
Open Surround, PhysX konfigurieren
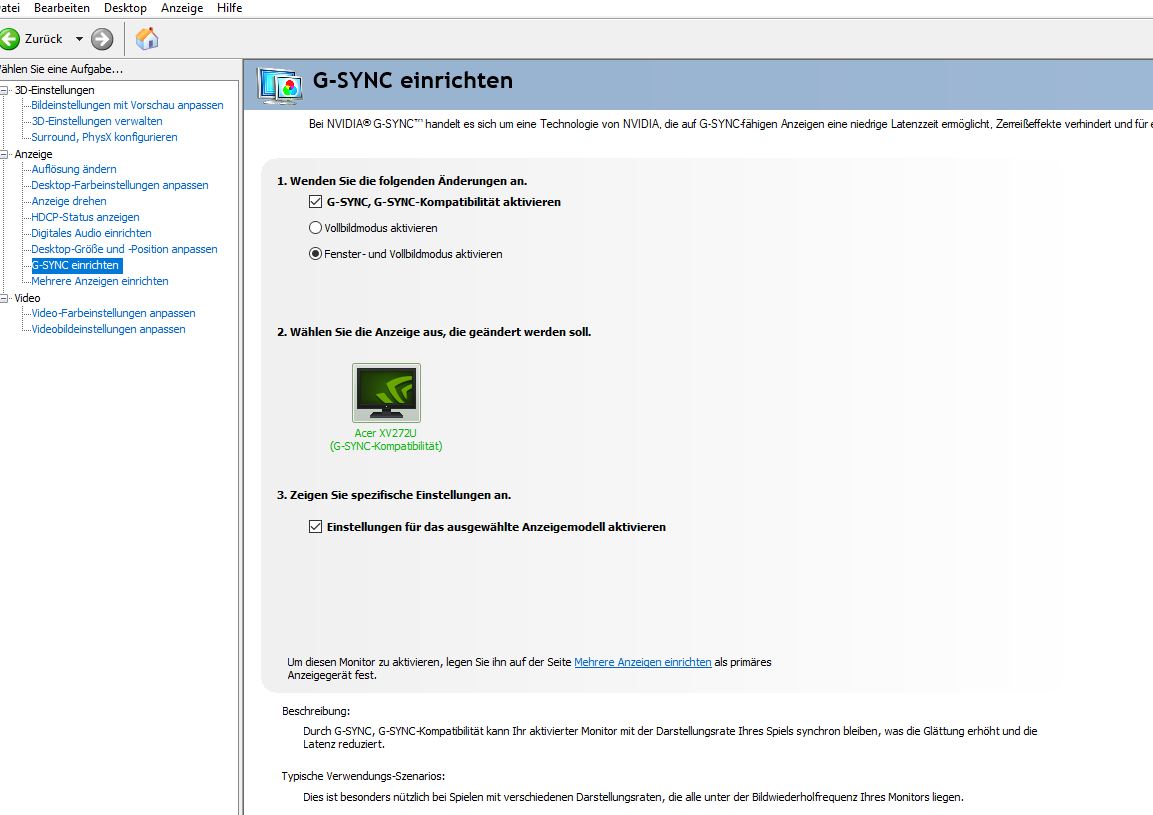click(104, 138)
